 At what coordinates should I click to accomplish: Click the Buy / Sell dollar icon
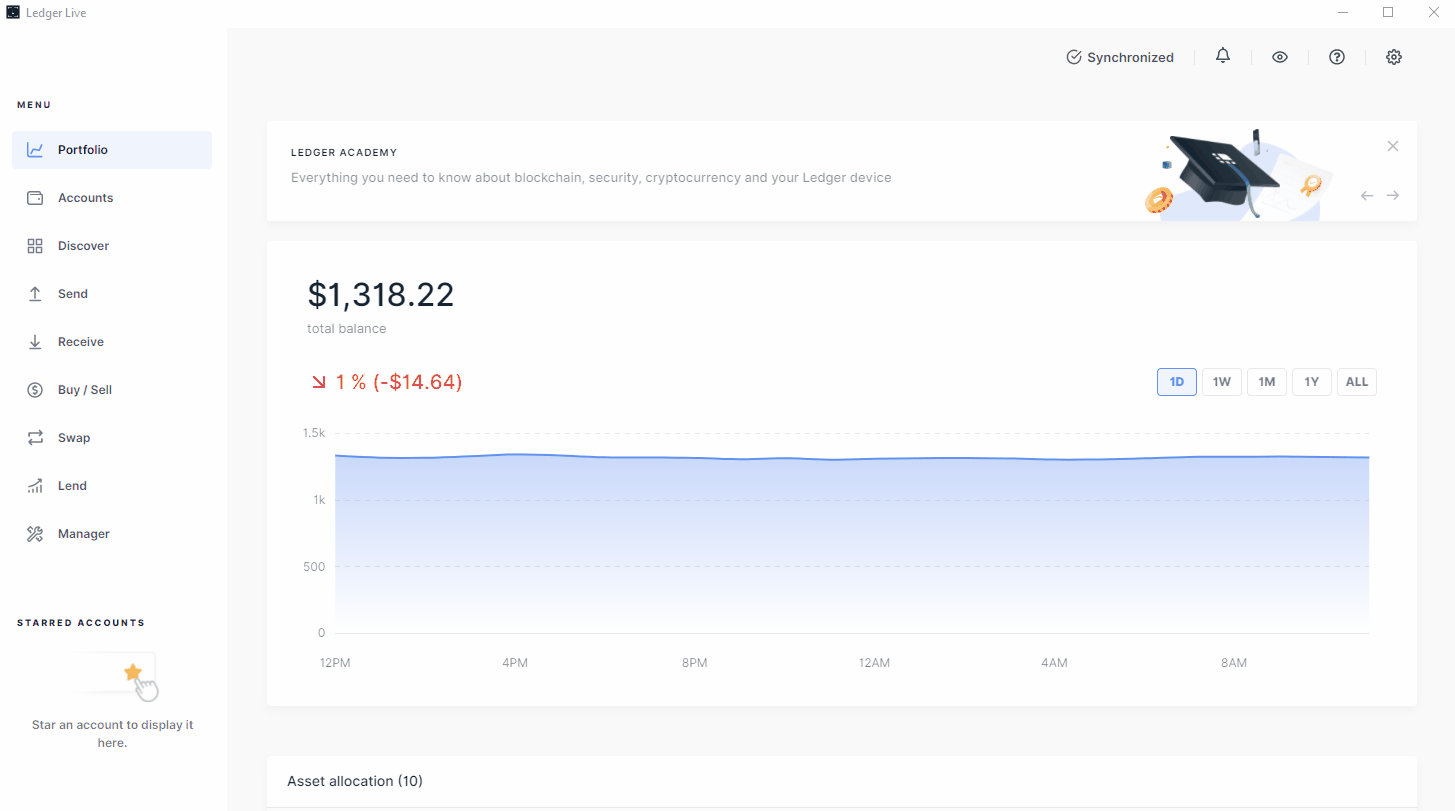tap(35, 390)
